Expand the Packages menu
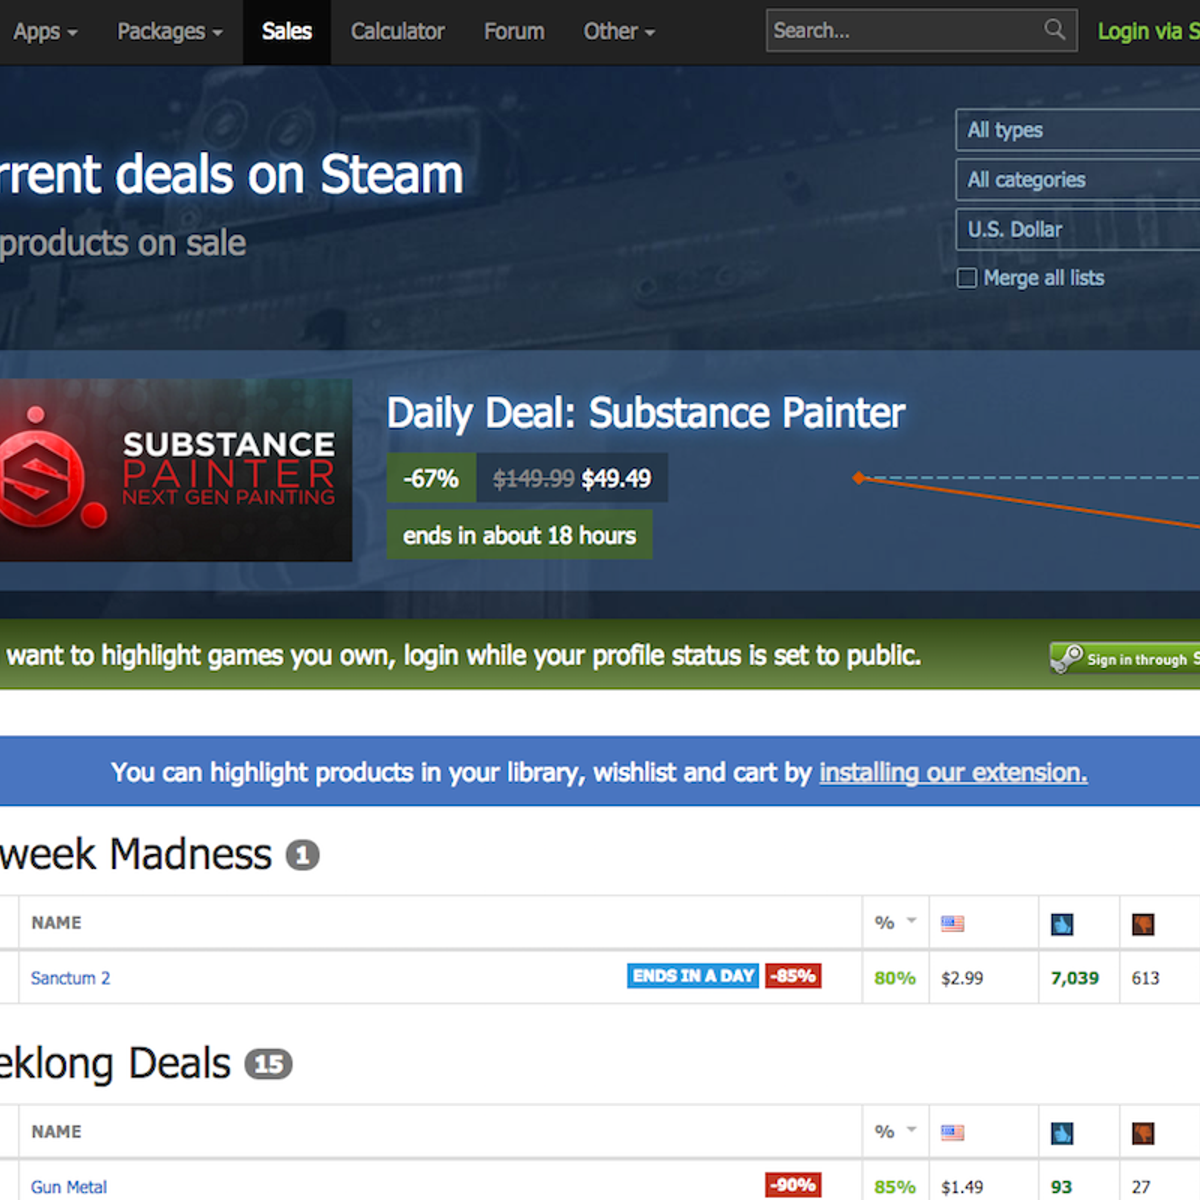This screenshot has width=1200, height=1200. coord(170,31)
